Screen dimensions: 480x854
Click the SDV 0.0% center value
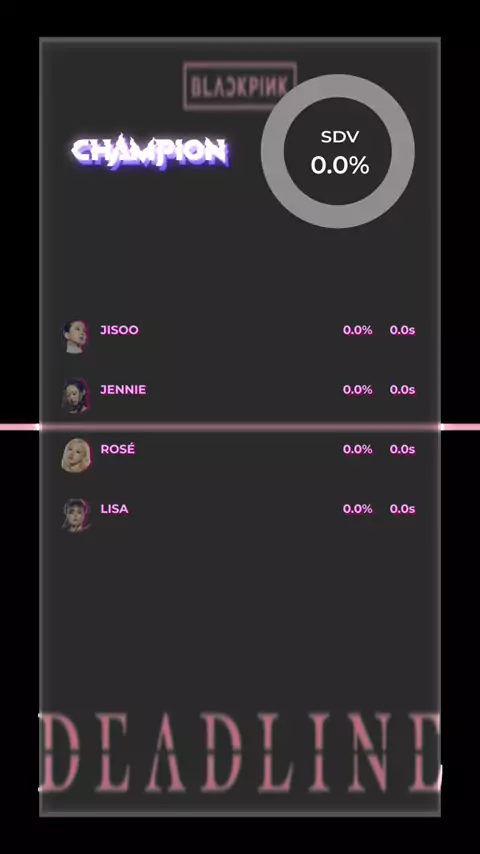coord(340,166)
